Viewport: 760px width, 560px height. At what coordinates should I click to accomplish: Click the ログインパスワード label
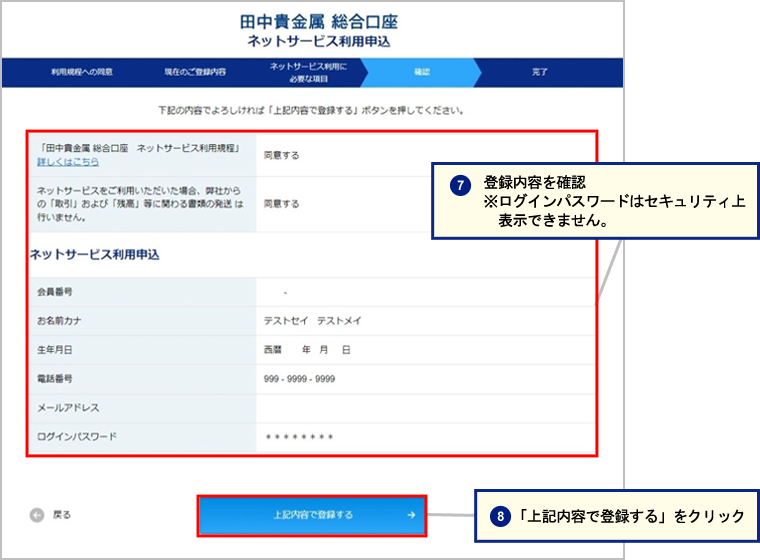pos(77,437)
